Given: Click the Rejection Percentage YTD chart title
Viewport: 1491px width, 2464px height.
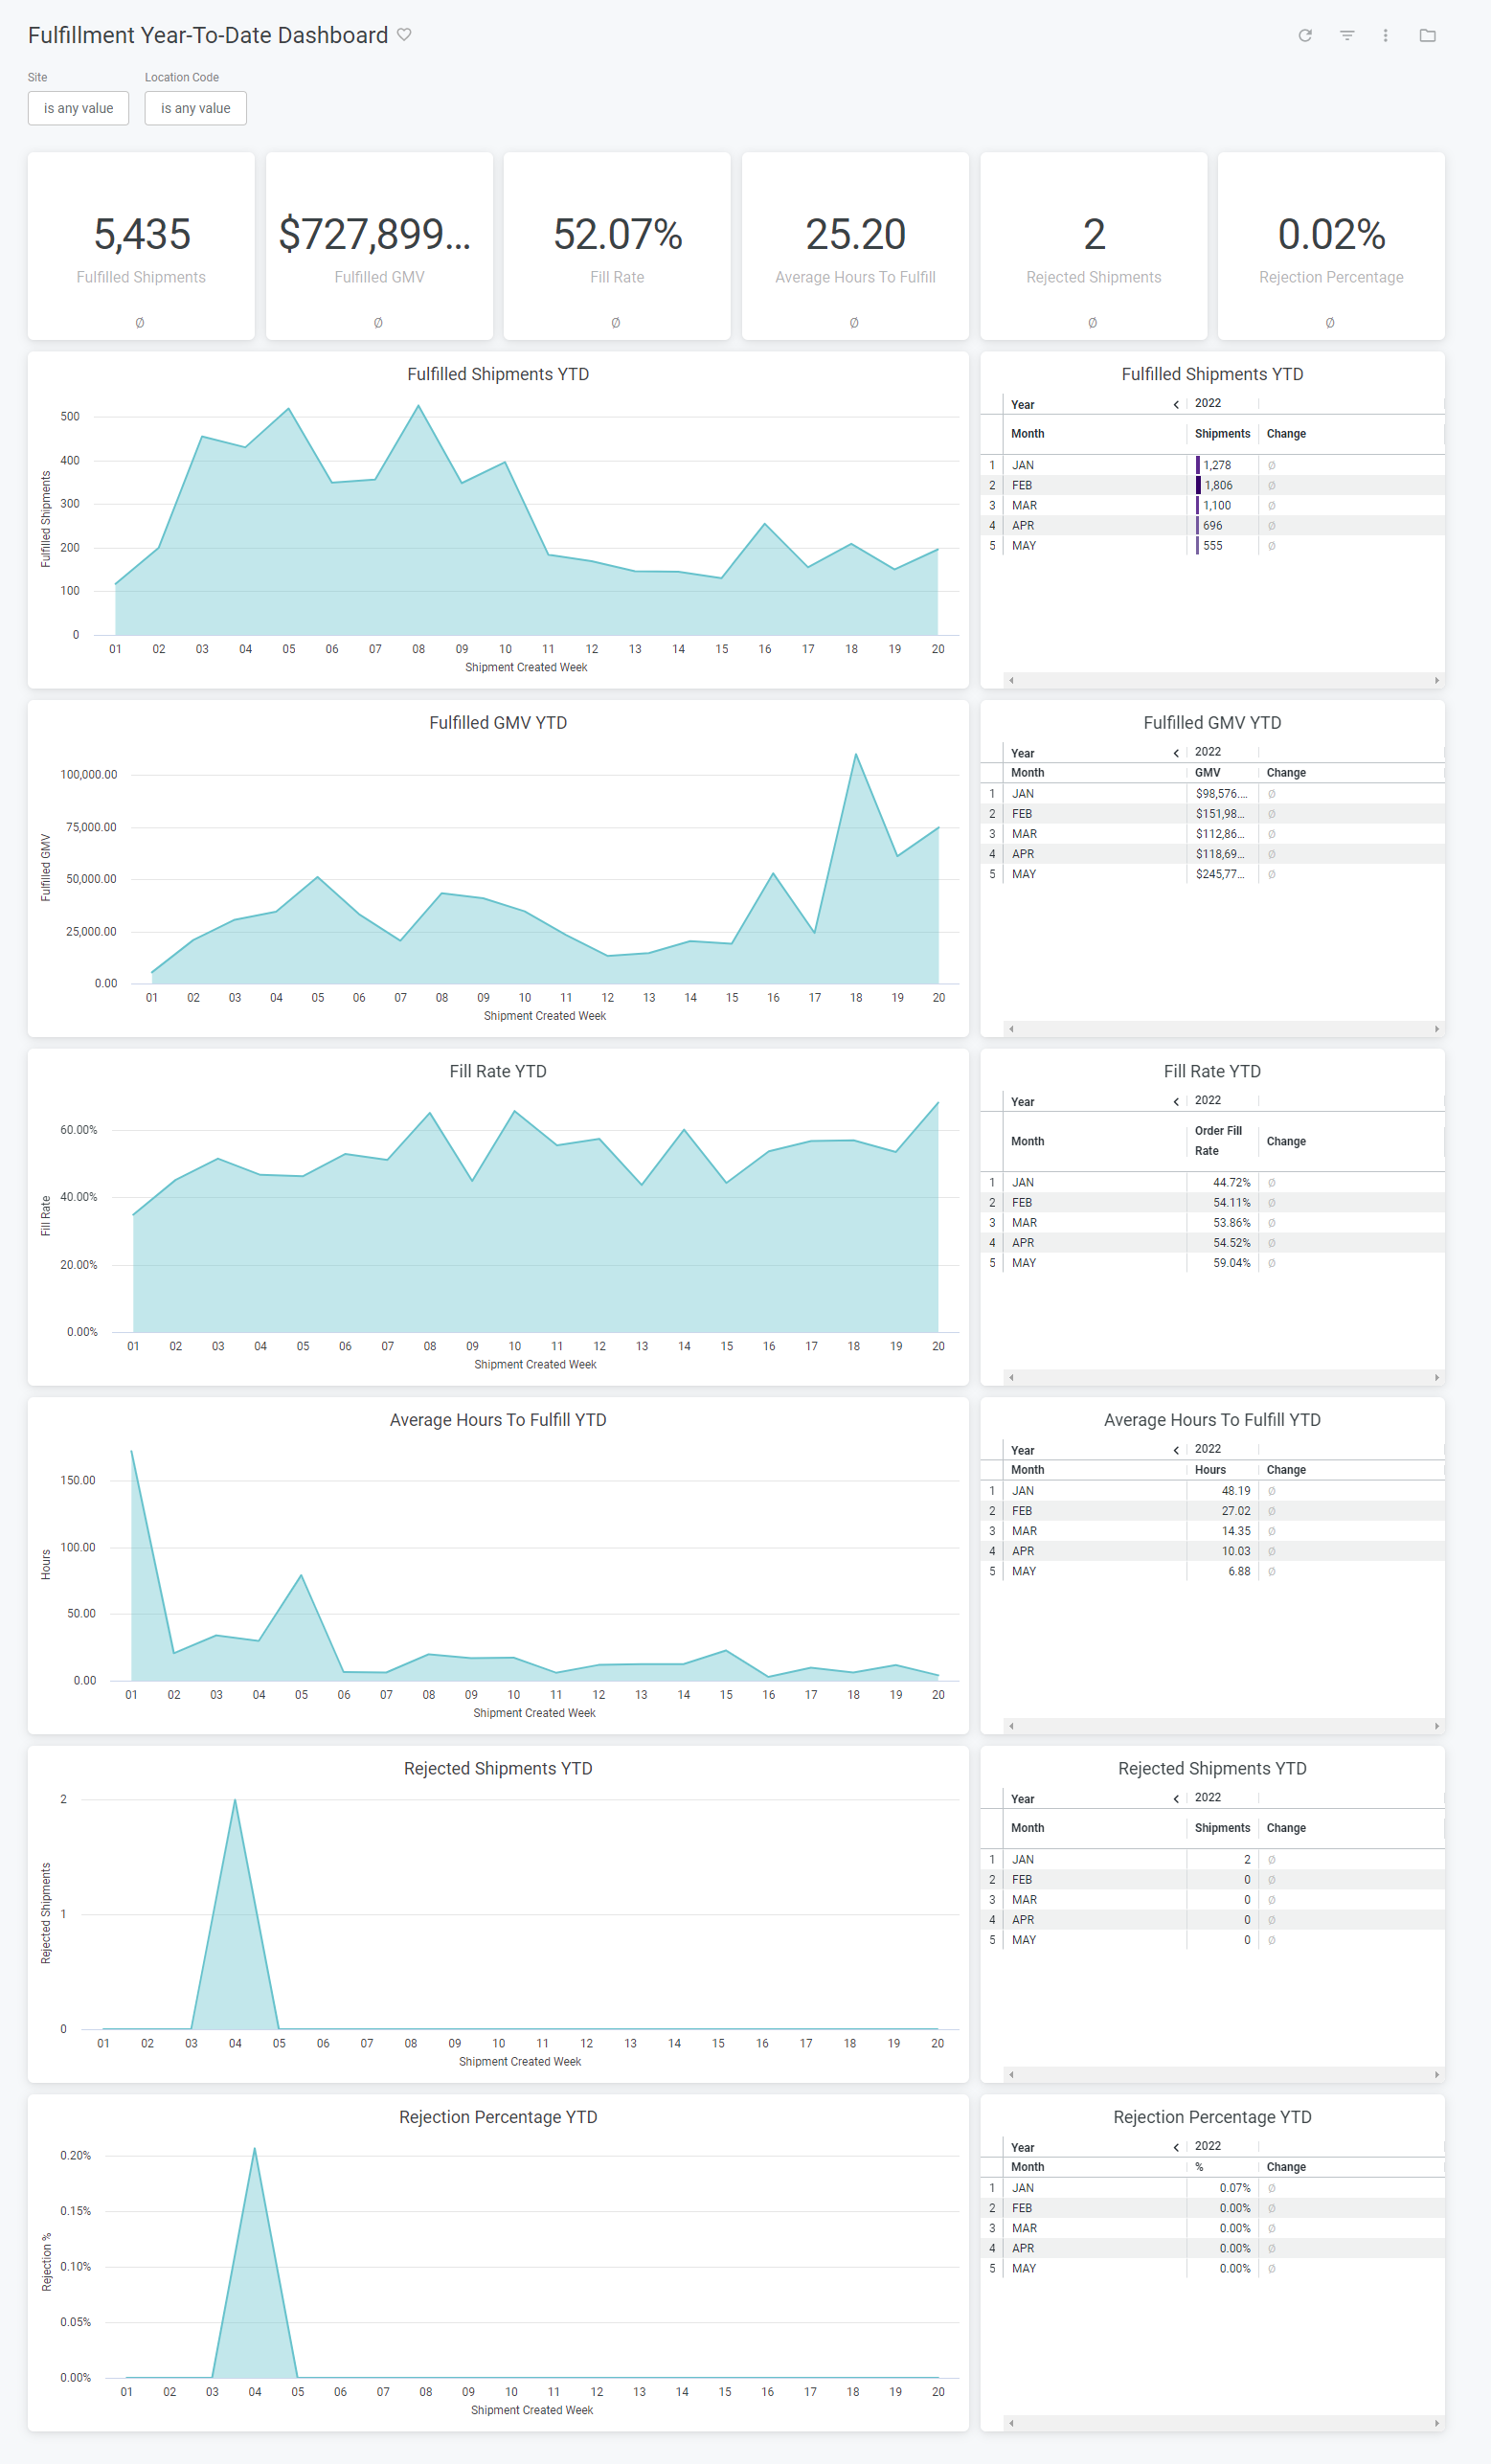Looking at the screenshot, I should pos(498,2118).
